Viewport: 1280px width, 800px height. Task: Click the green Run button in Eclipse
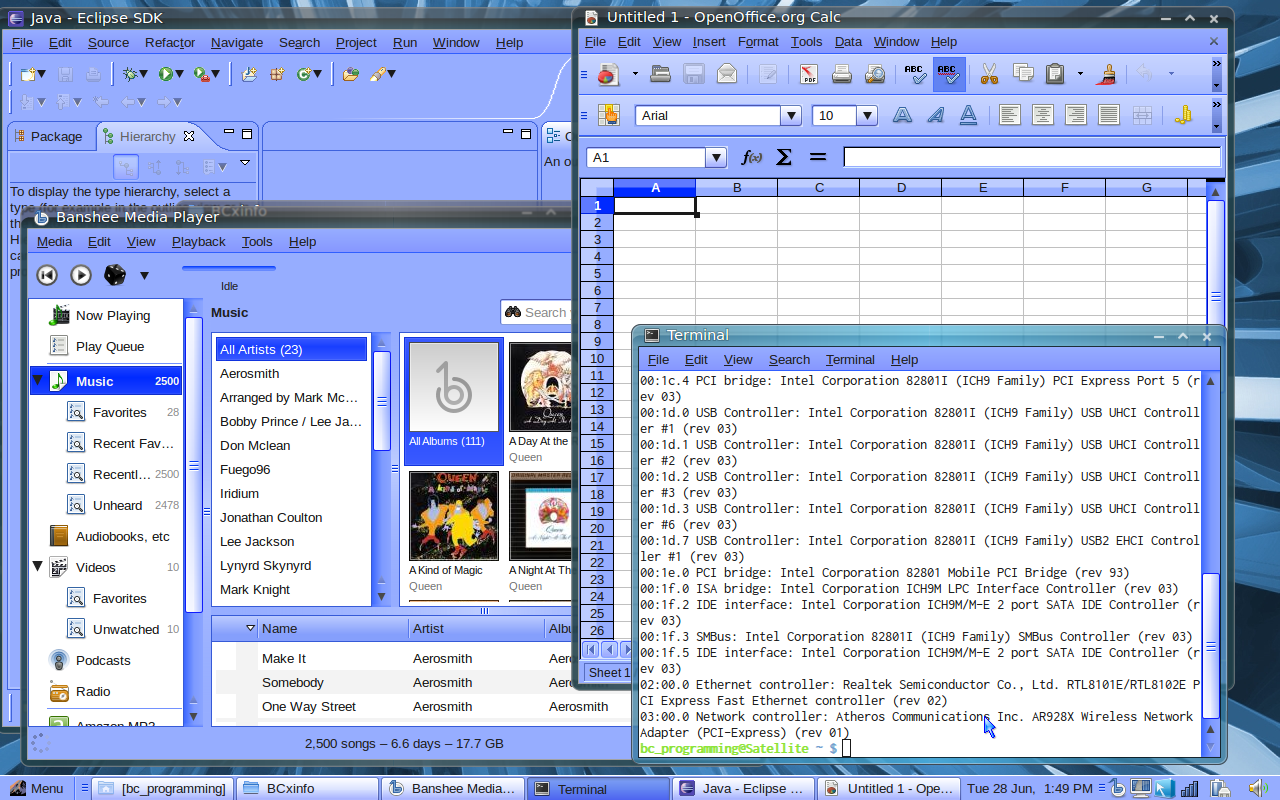coord(165,74)
